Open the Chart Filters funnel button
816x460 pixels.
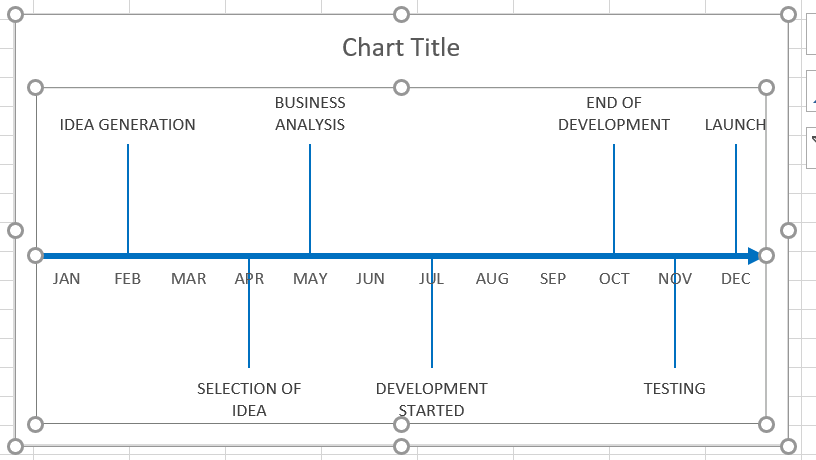pos(811,146)
